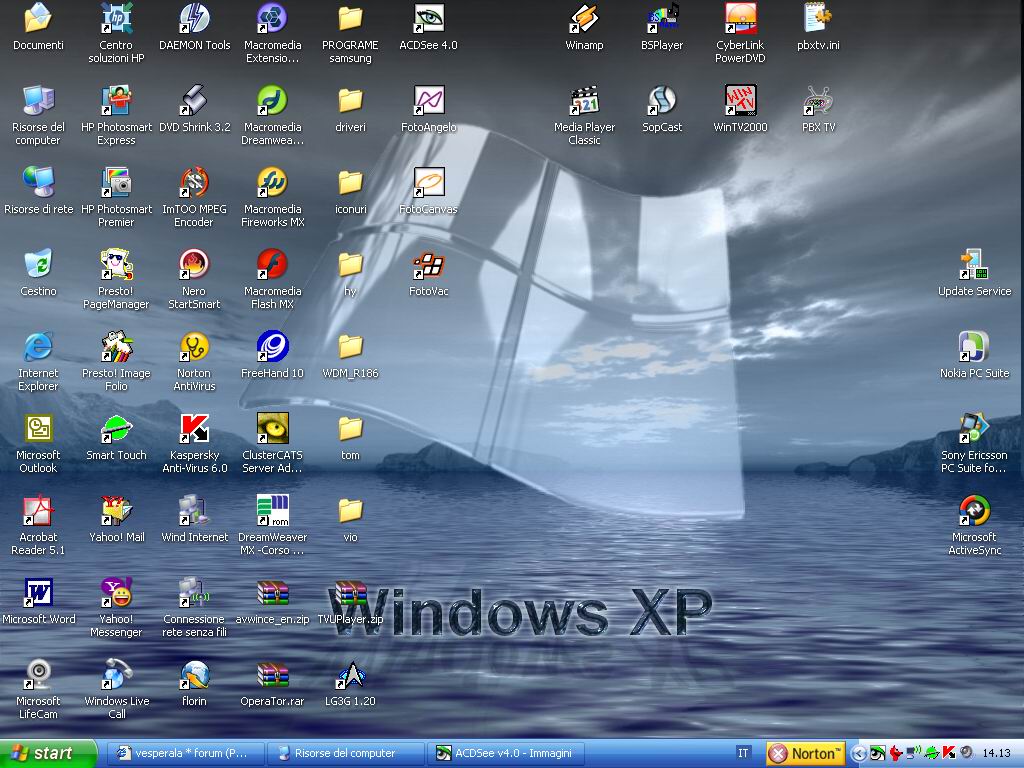This screenshot has width=1024, height=768.
Task: Open the IT language bar selector
Action: [743, 753]
